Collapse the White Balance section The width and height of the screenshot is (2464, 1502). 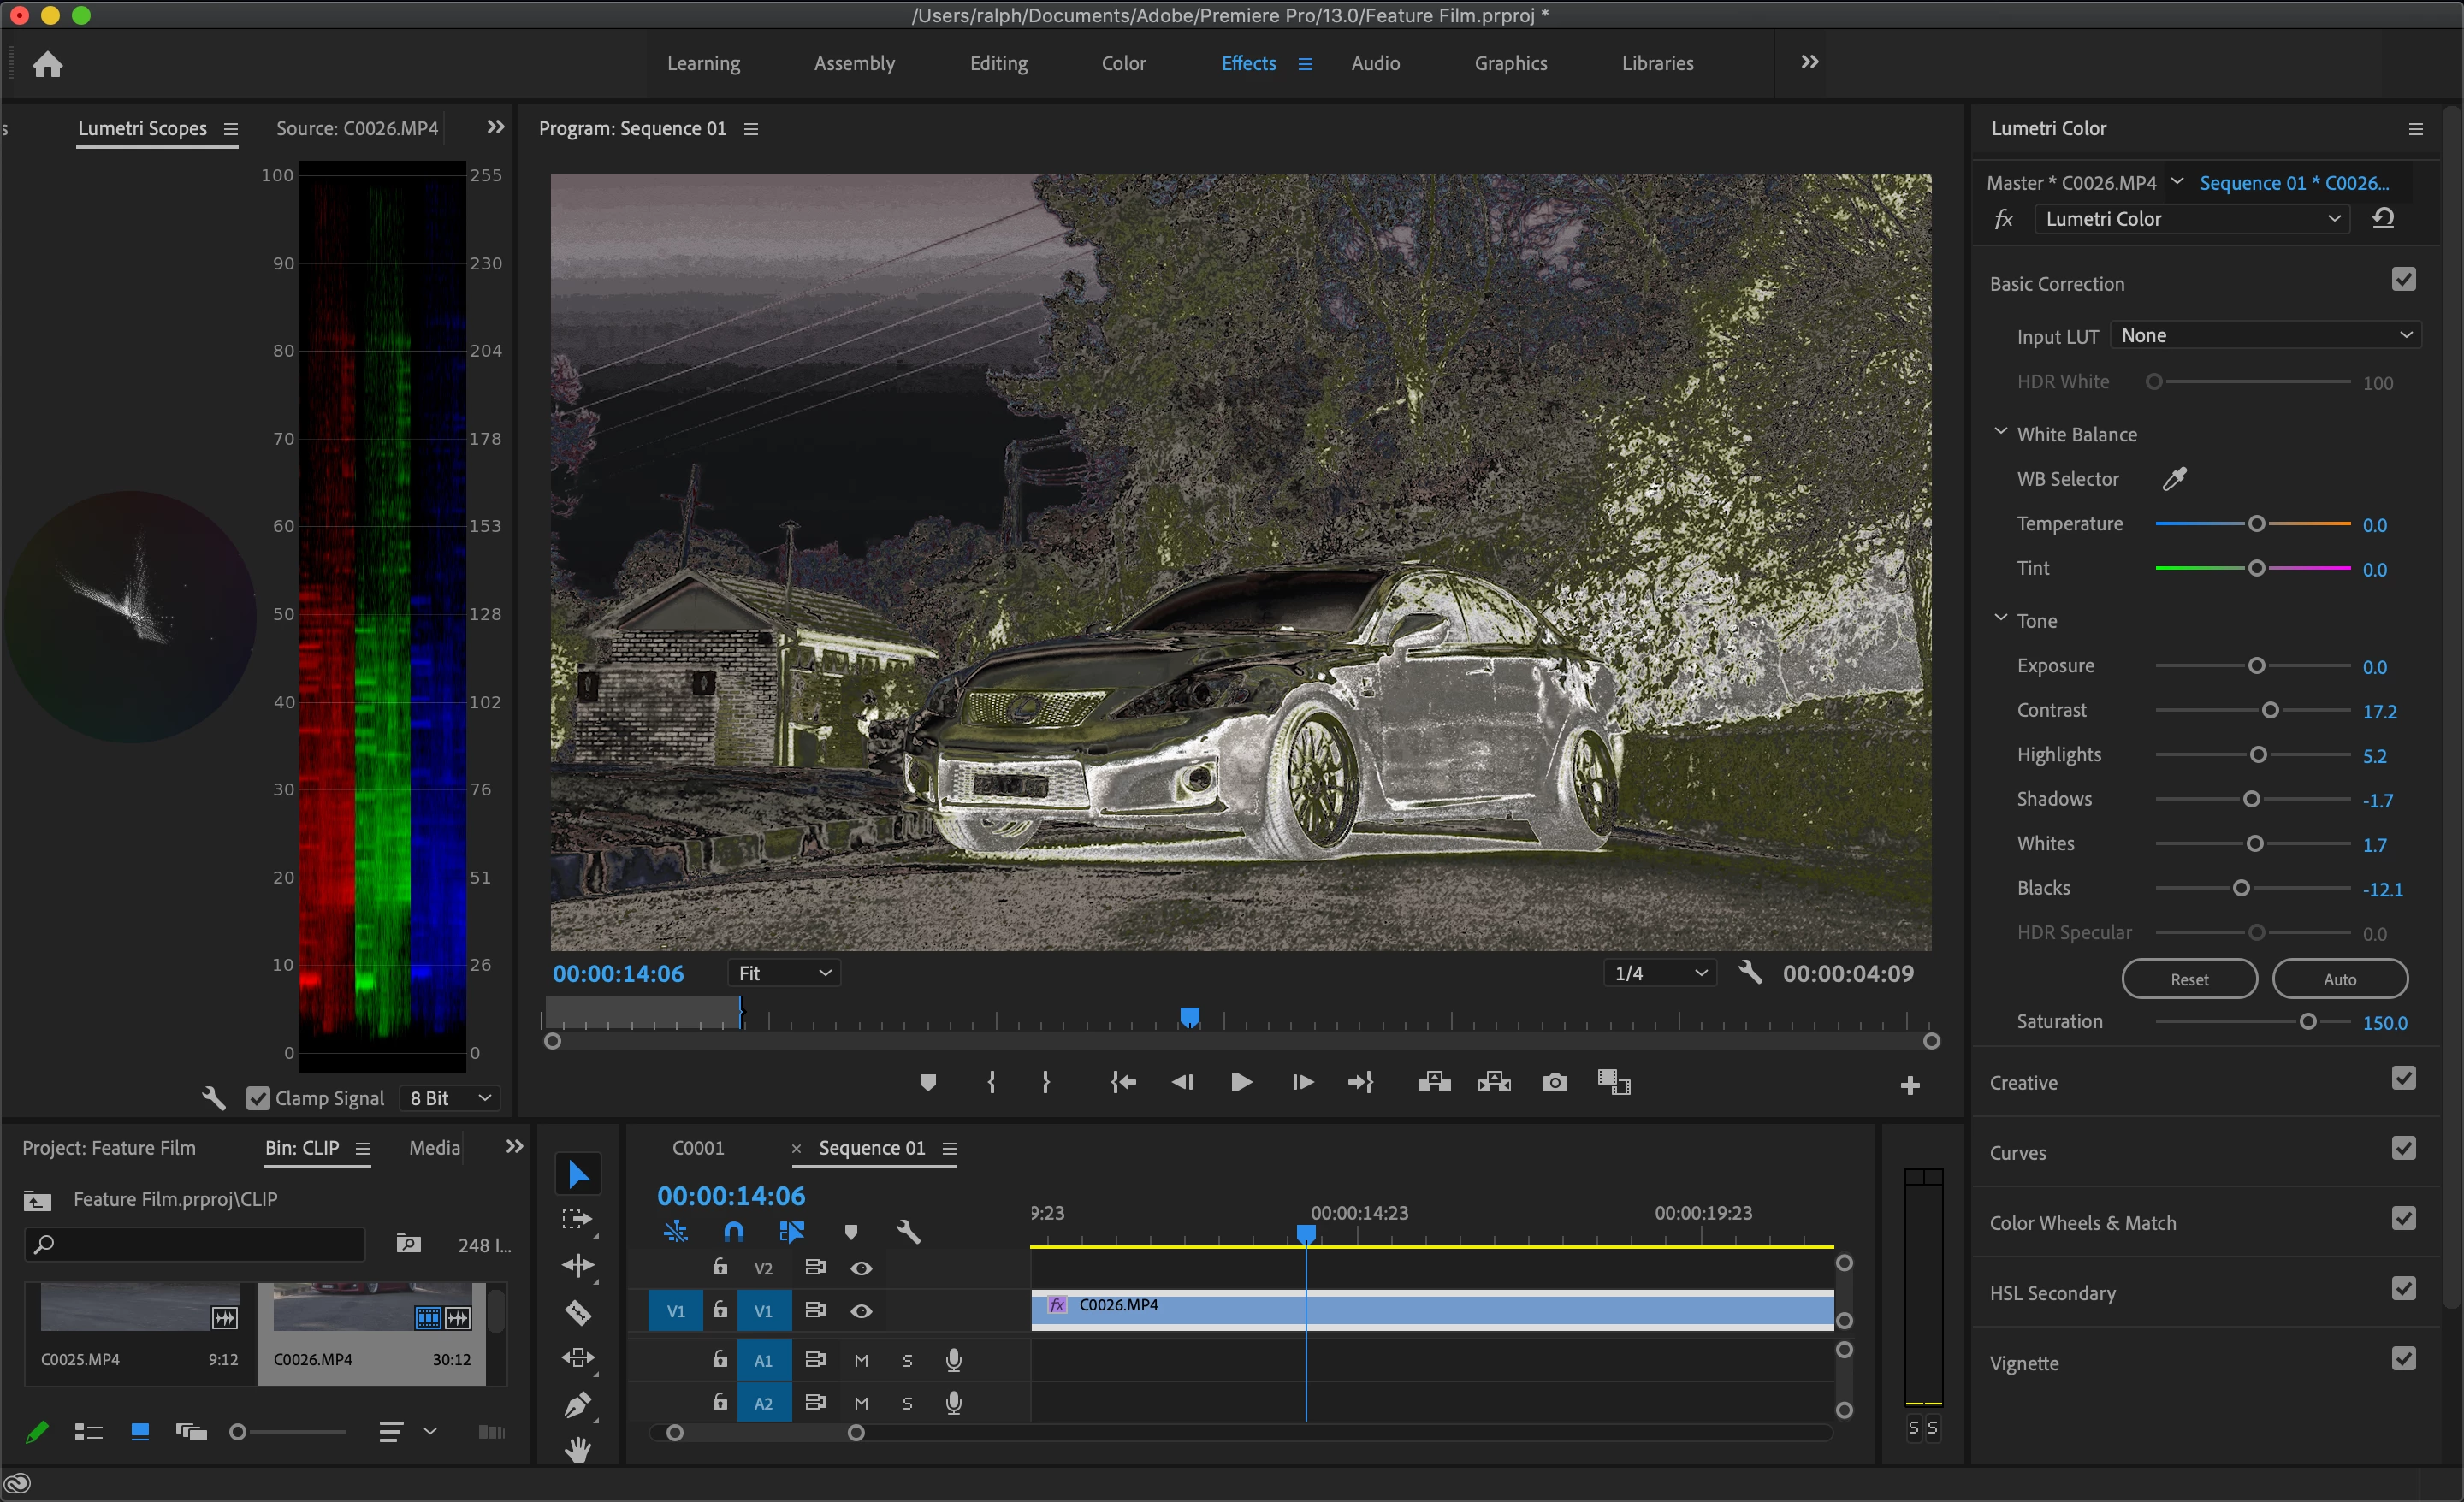(2000, 433)
